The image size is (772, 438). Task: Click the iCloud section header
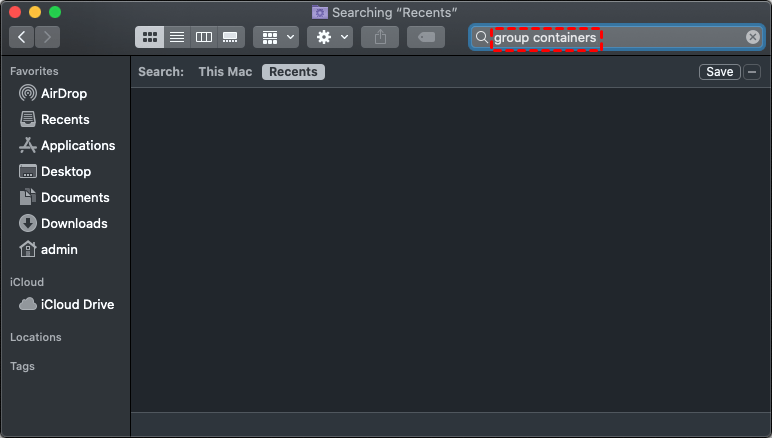coord(27,282)
